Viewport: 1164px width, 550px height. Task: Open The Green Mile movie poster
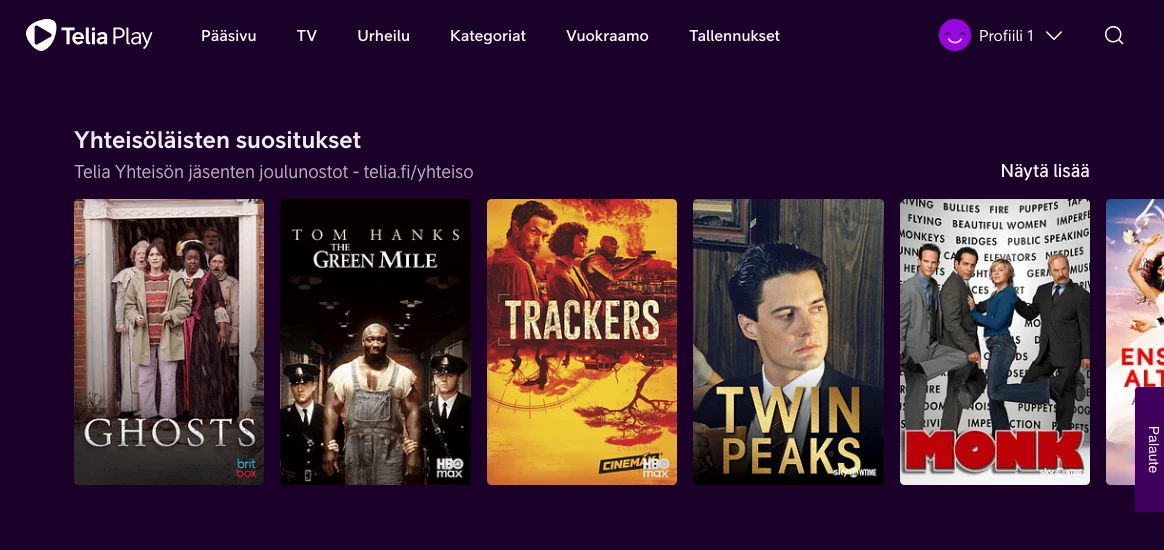pos(376,341)
